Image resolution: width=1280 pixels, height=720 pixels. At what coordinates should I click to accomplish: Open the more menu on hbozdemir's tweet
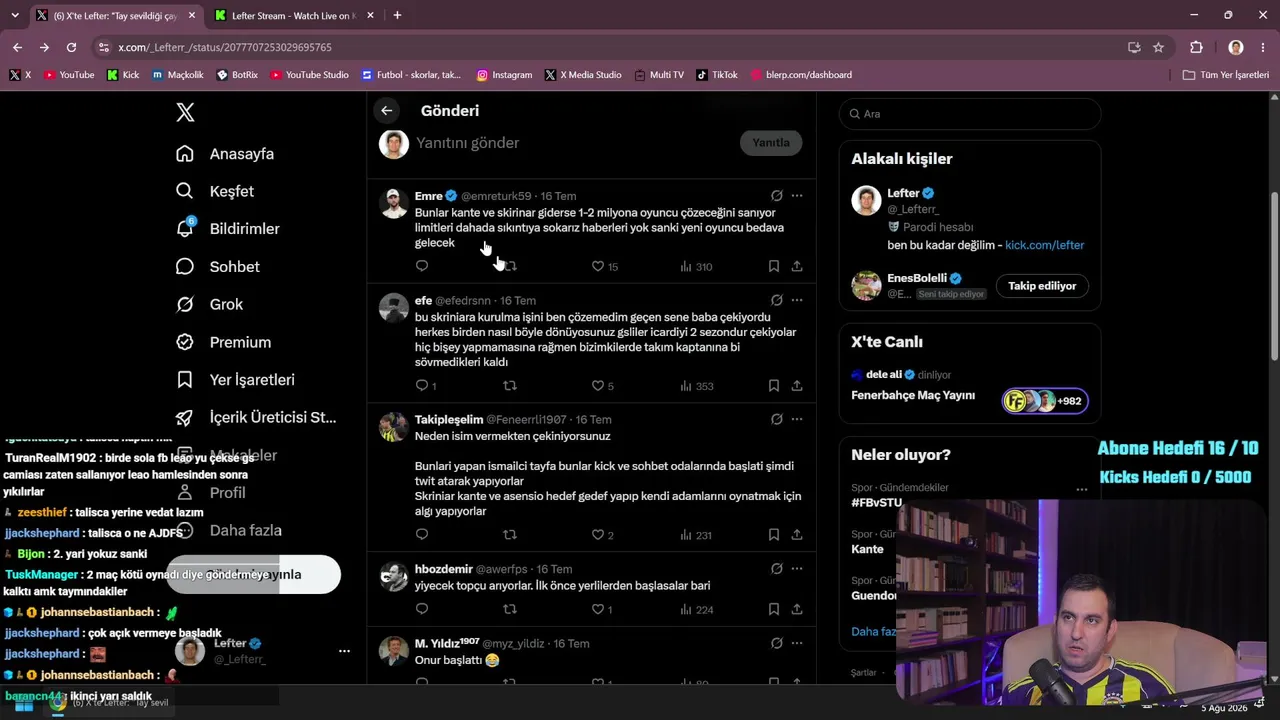pyautogui.click(x=797, y=569)
